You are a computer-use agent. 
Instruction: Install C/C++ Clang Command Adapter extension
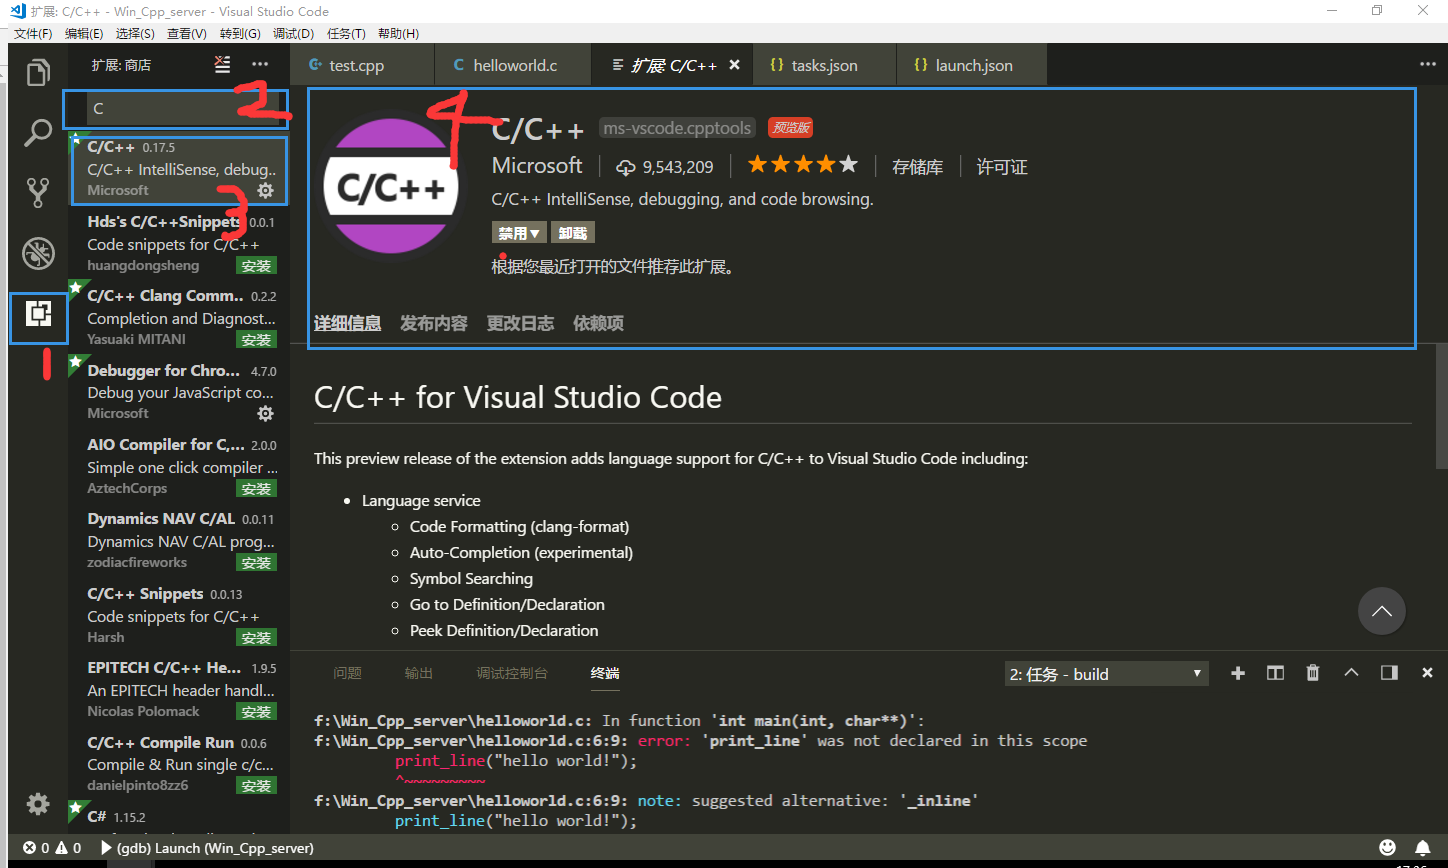[256, 340]
